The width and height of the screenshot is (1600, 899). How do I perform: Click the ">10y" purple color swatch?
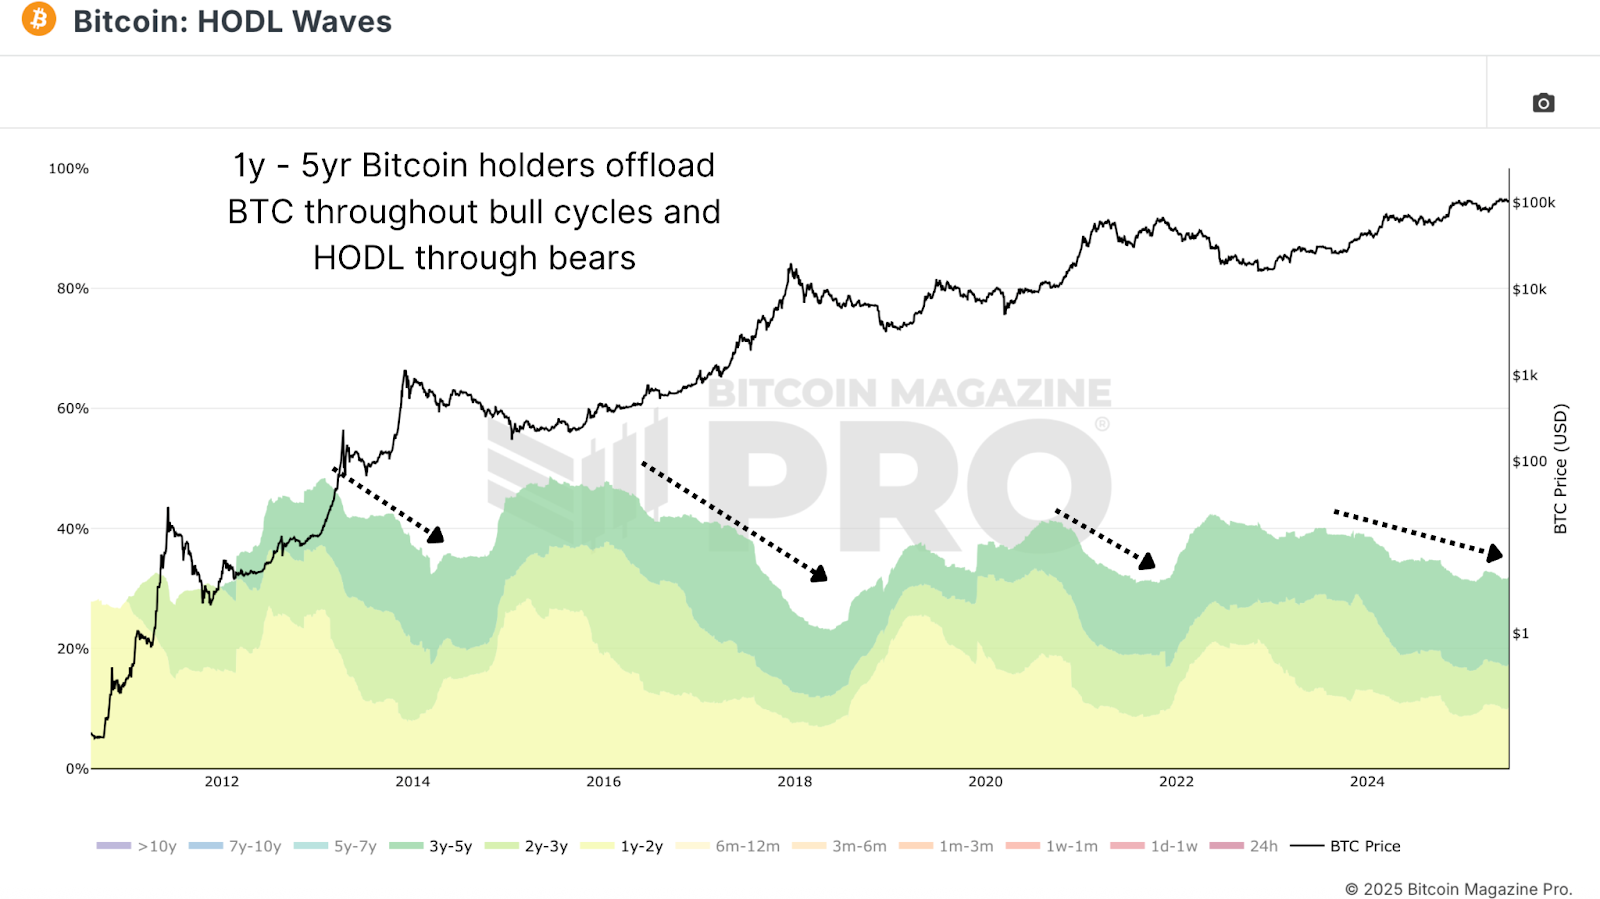click(x=112, y=845)
